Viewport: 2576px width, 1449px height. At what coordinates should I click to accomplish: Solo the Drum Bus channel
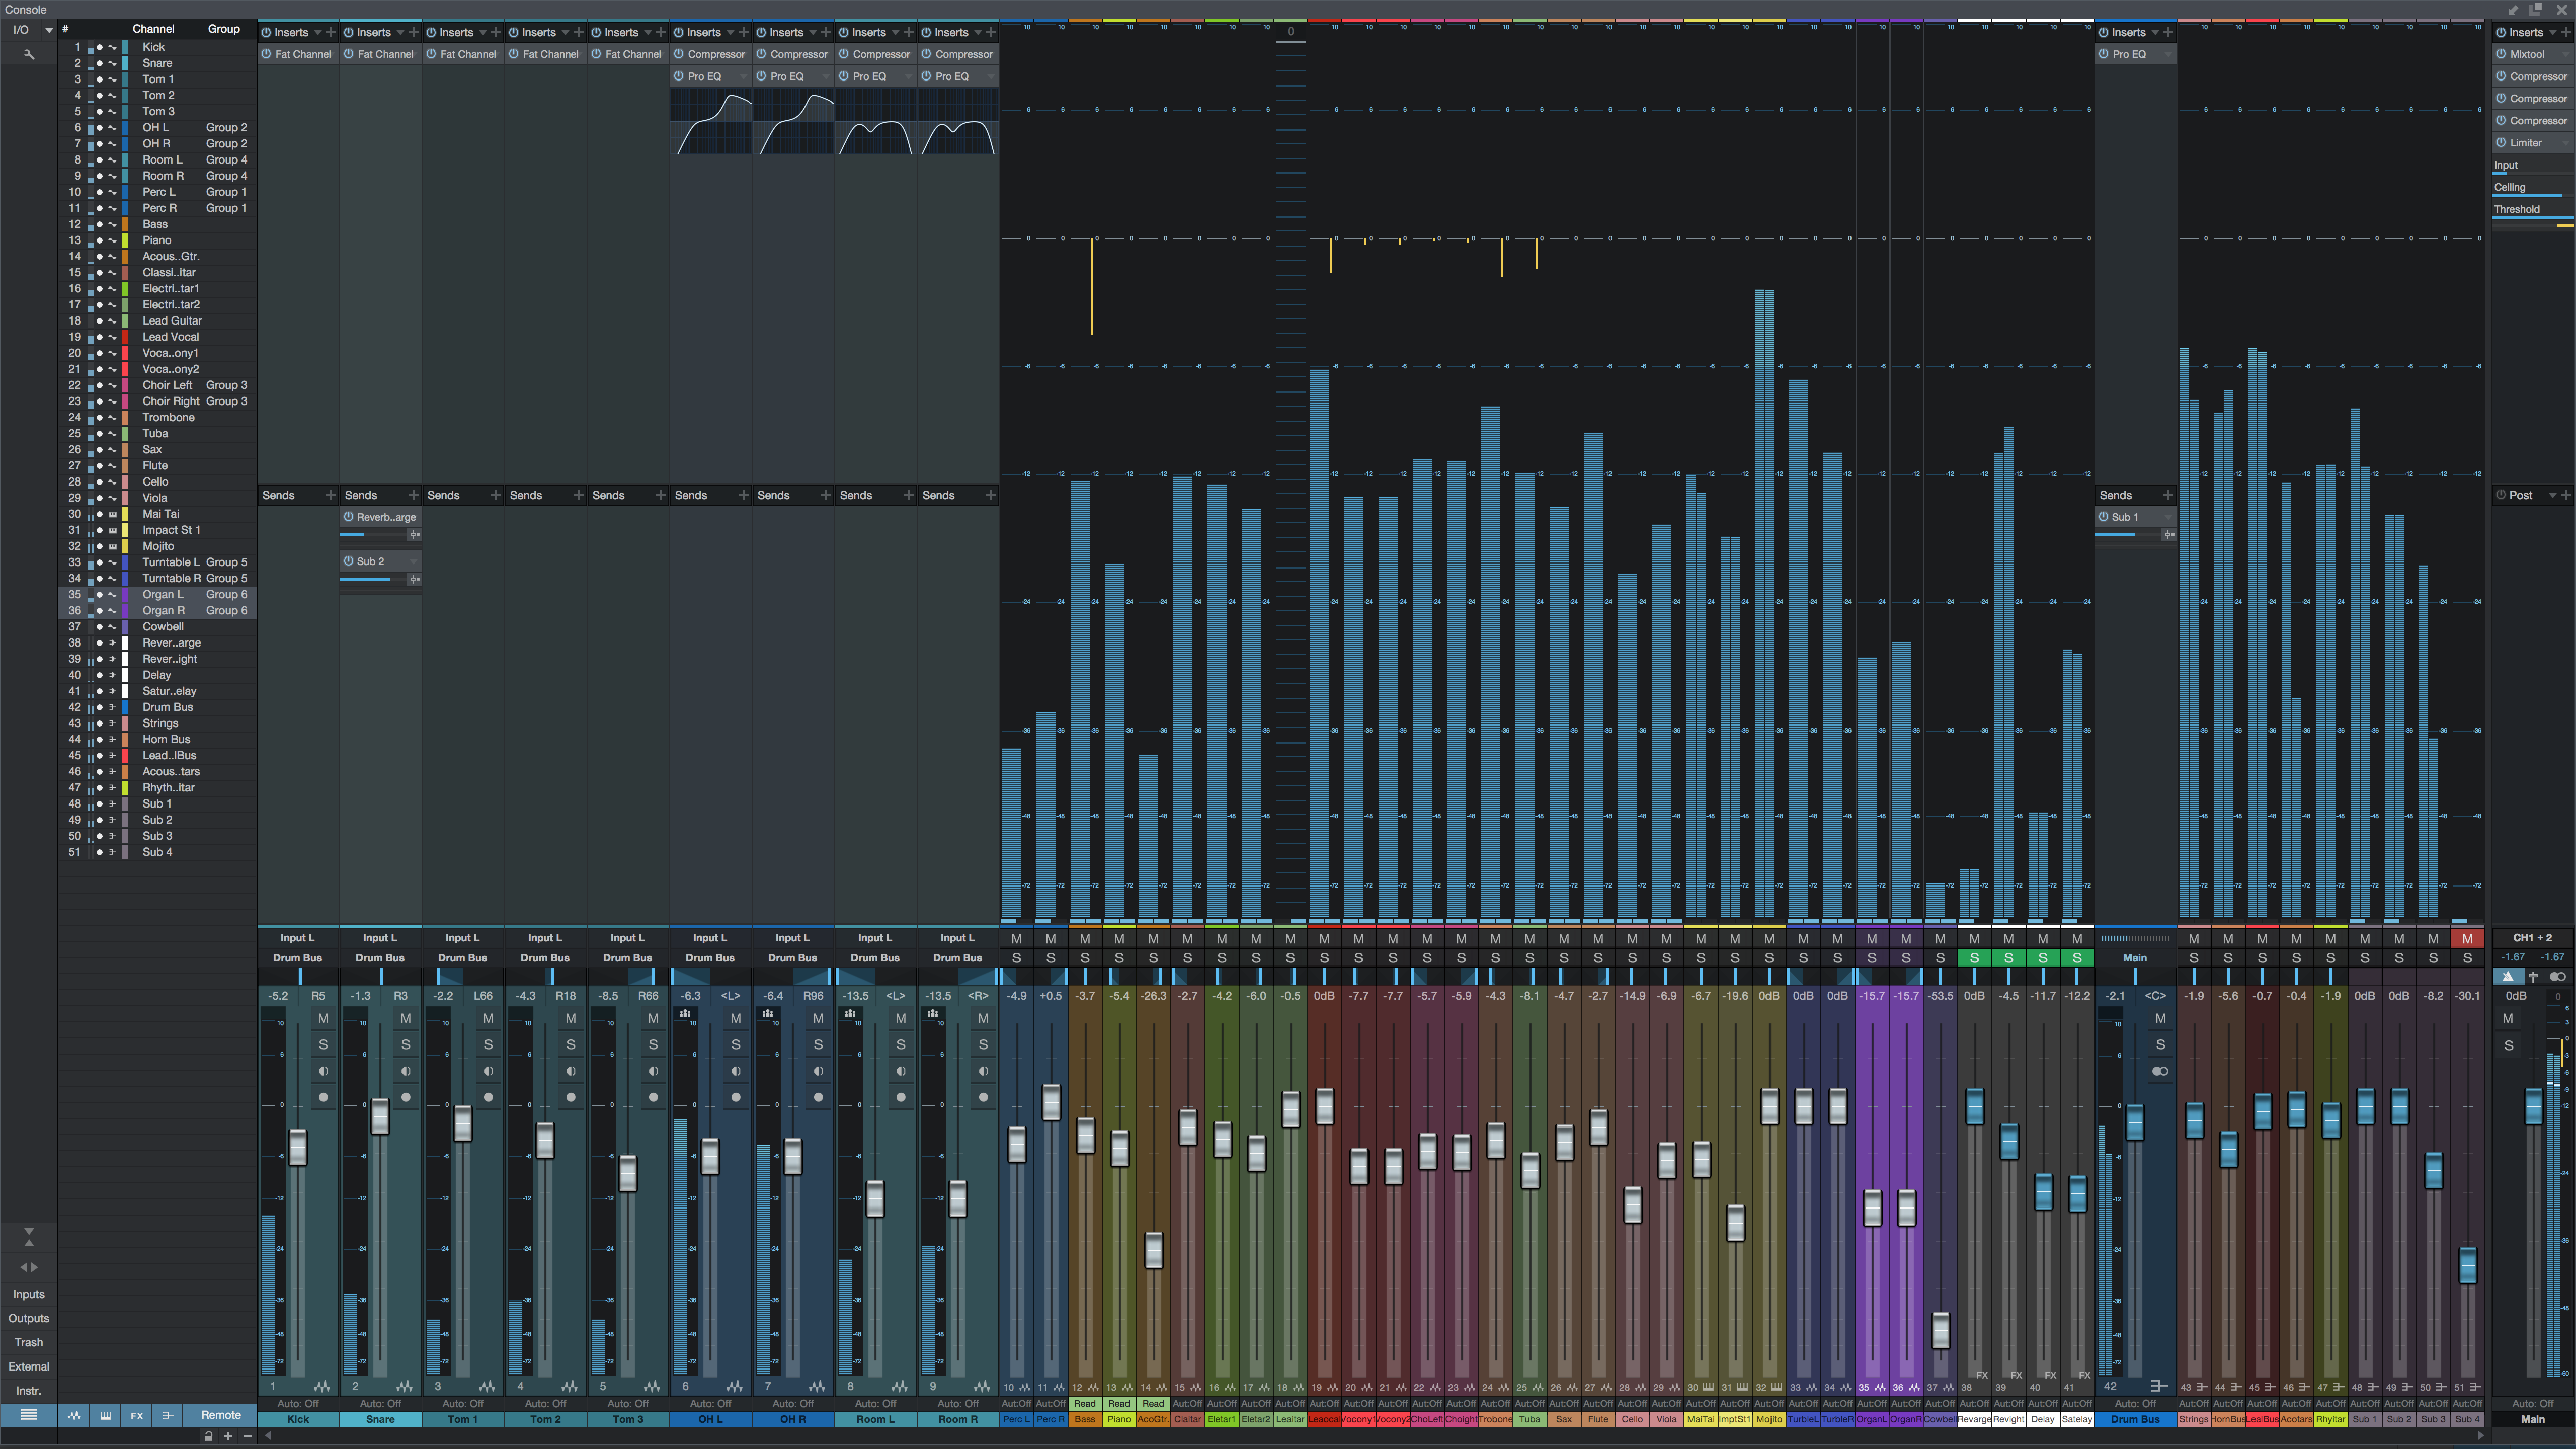(x=2160, y=1044)
